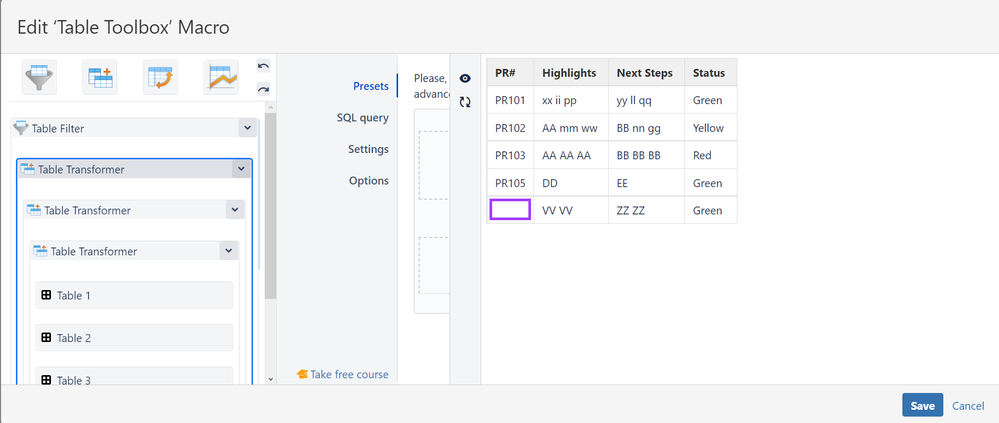Viewport: 999px width, 423px height.
Task: Save the macro changes
Action: pyautogui.click(x=923, y=406)
